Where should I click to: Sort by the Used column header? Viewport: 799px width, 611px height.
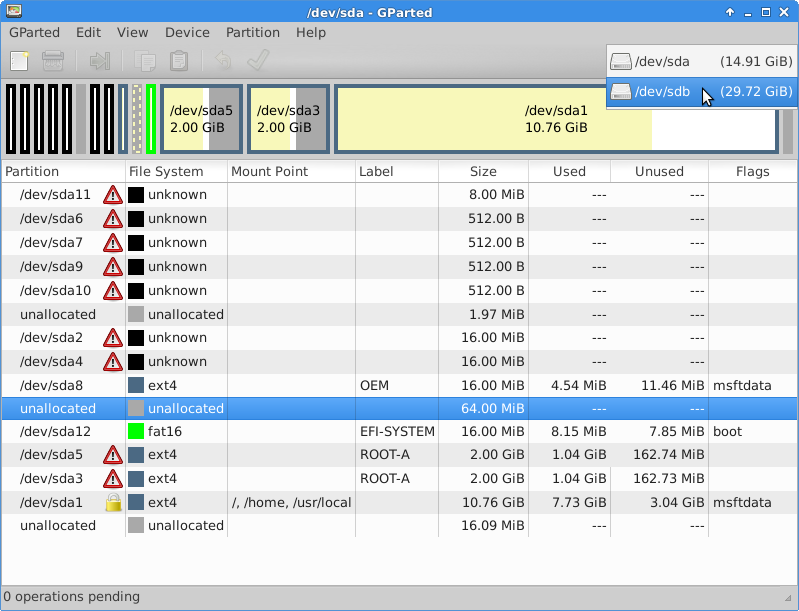pyautogui.click(x=569, y=172)
